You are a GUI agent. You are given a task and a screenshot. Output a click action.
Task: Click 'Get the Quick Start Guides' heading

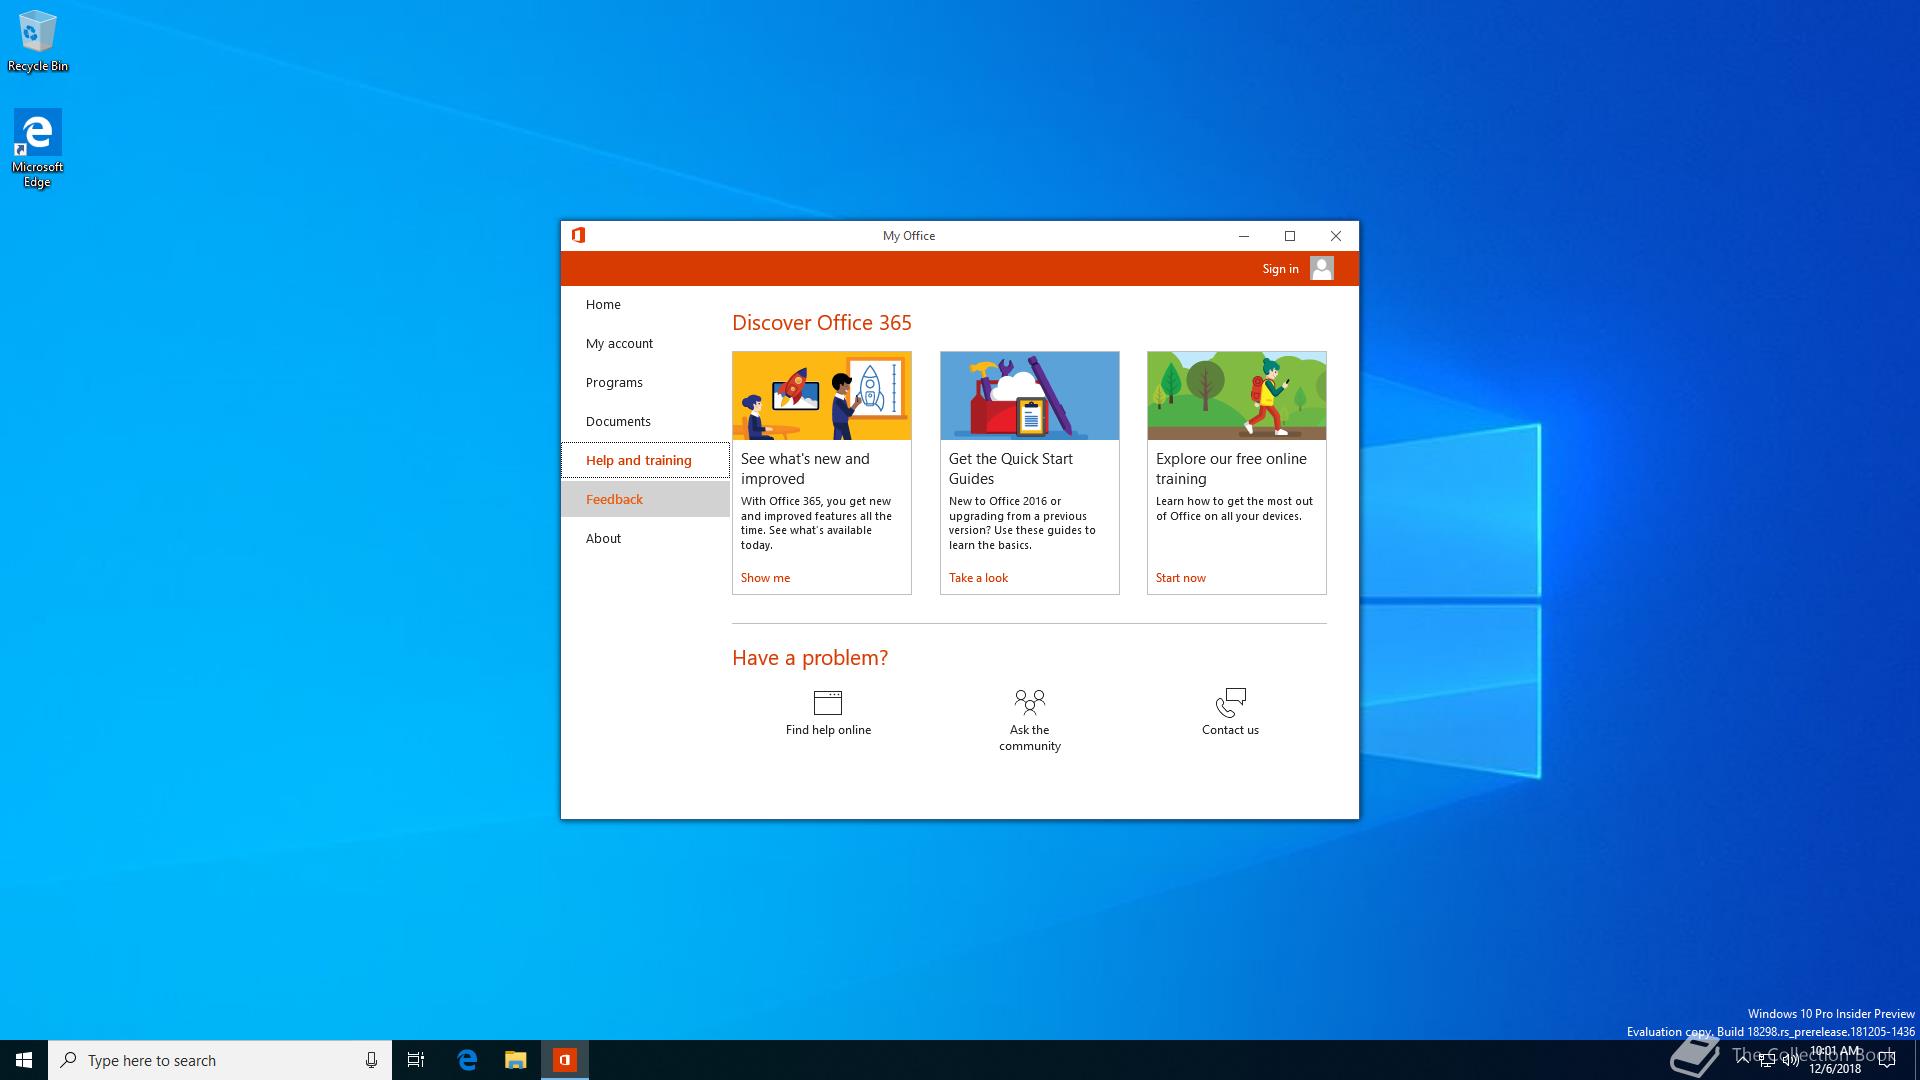[x=1010, y=468]
